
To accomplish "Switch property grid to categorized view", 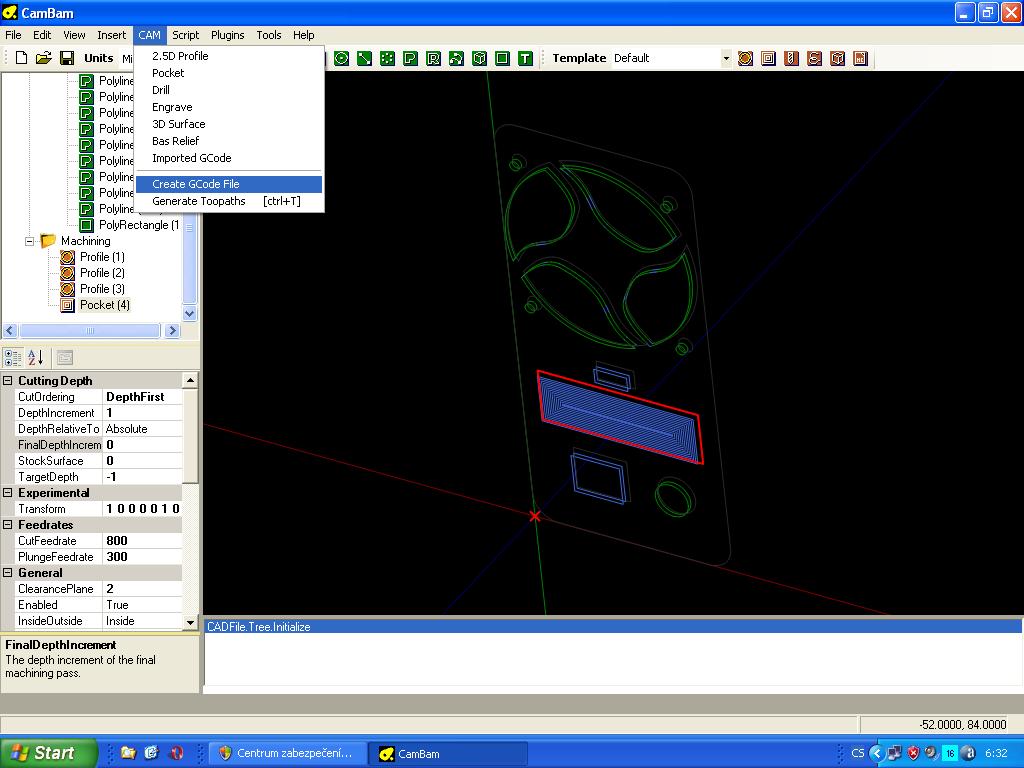I will [x=13, y=357].
